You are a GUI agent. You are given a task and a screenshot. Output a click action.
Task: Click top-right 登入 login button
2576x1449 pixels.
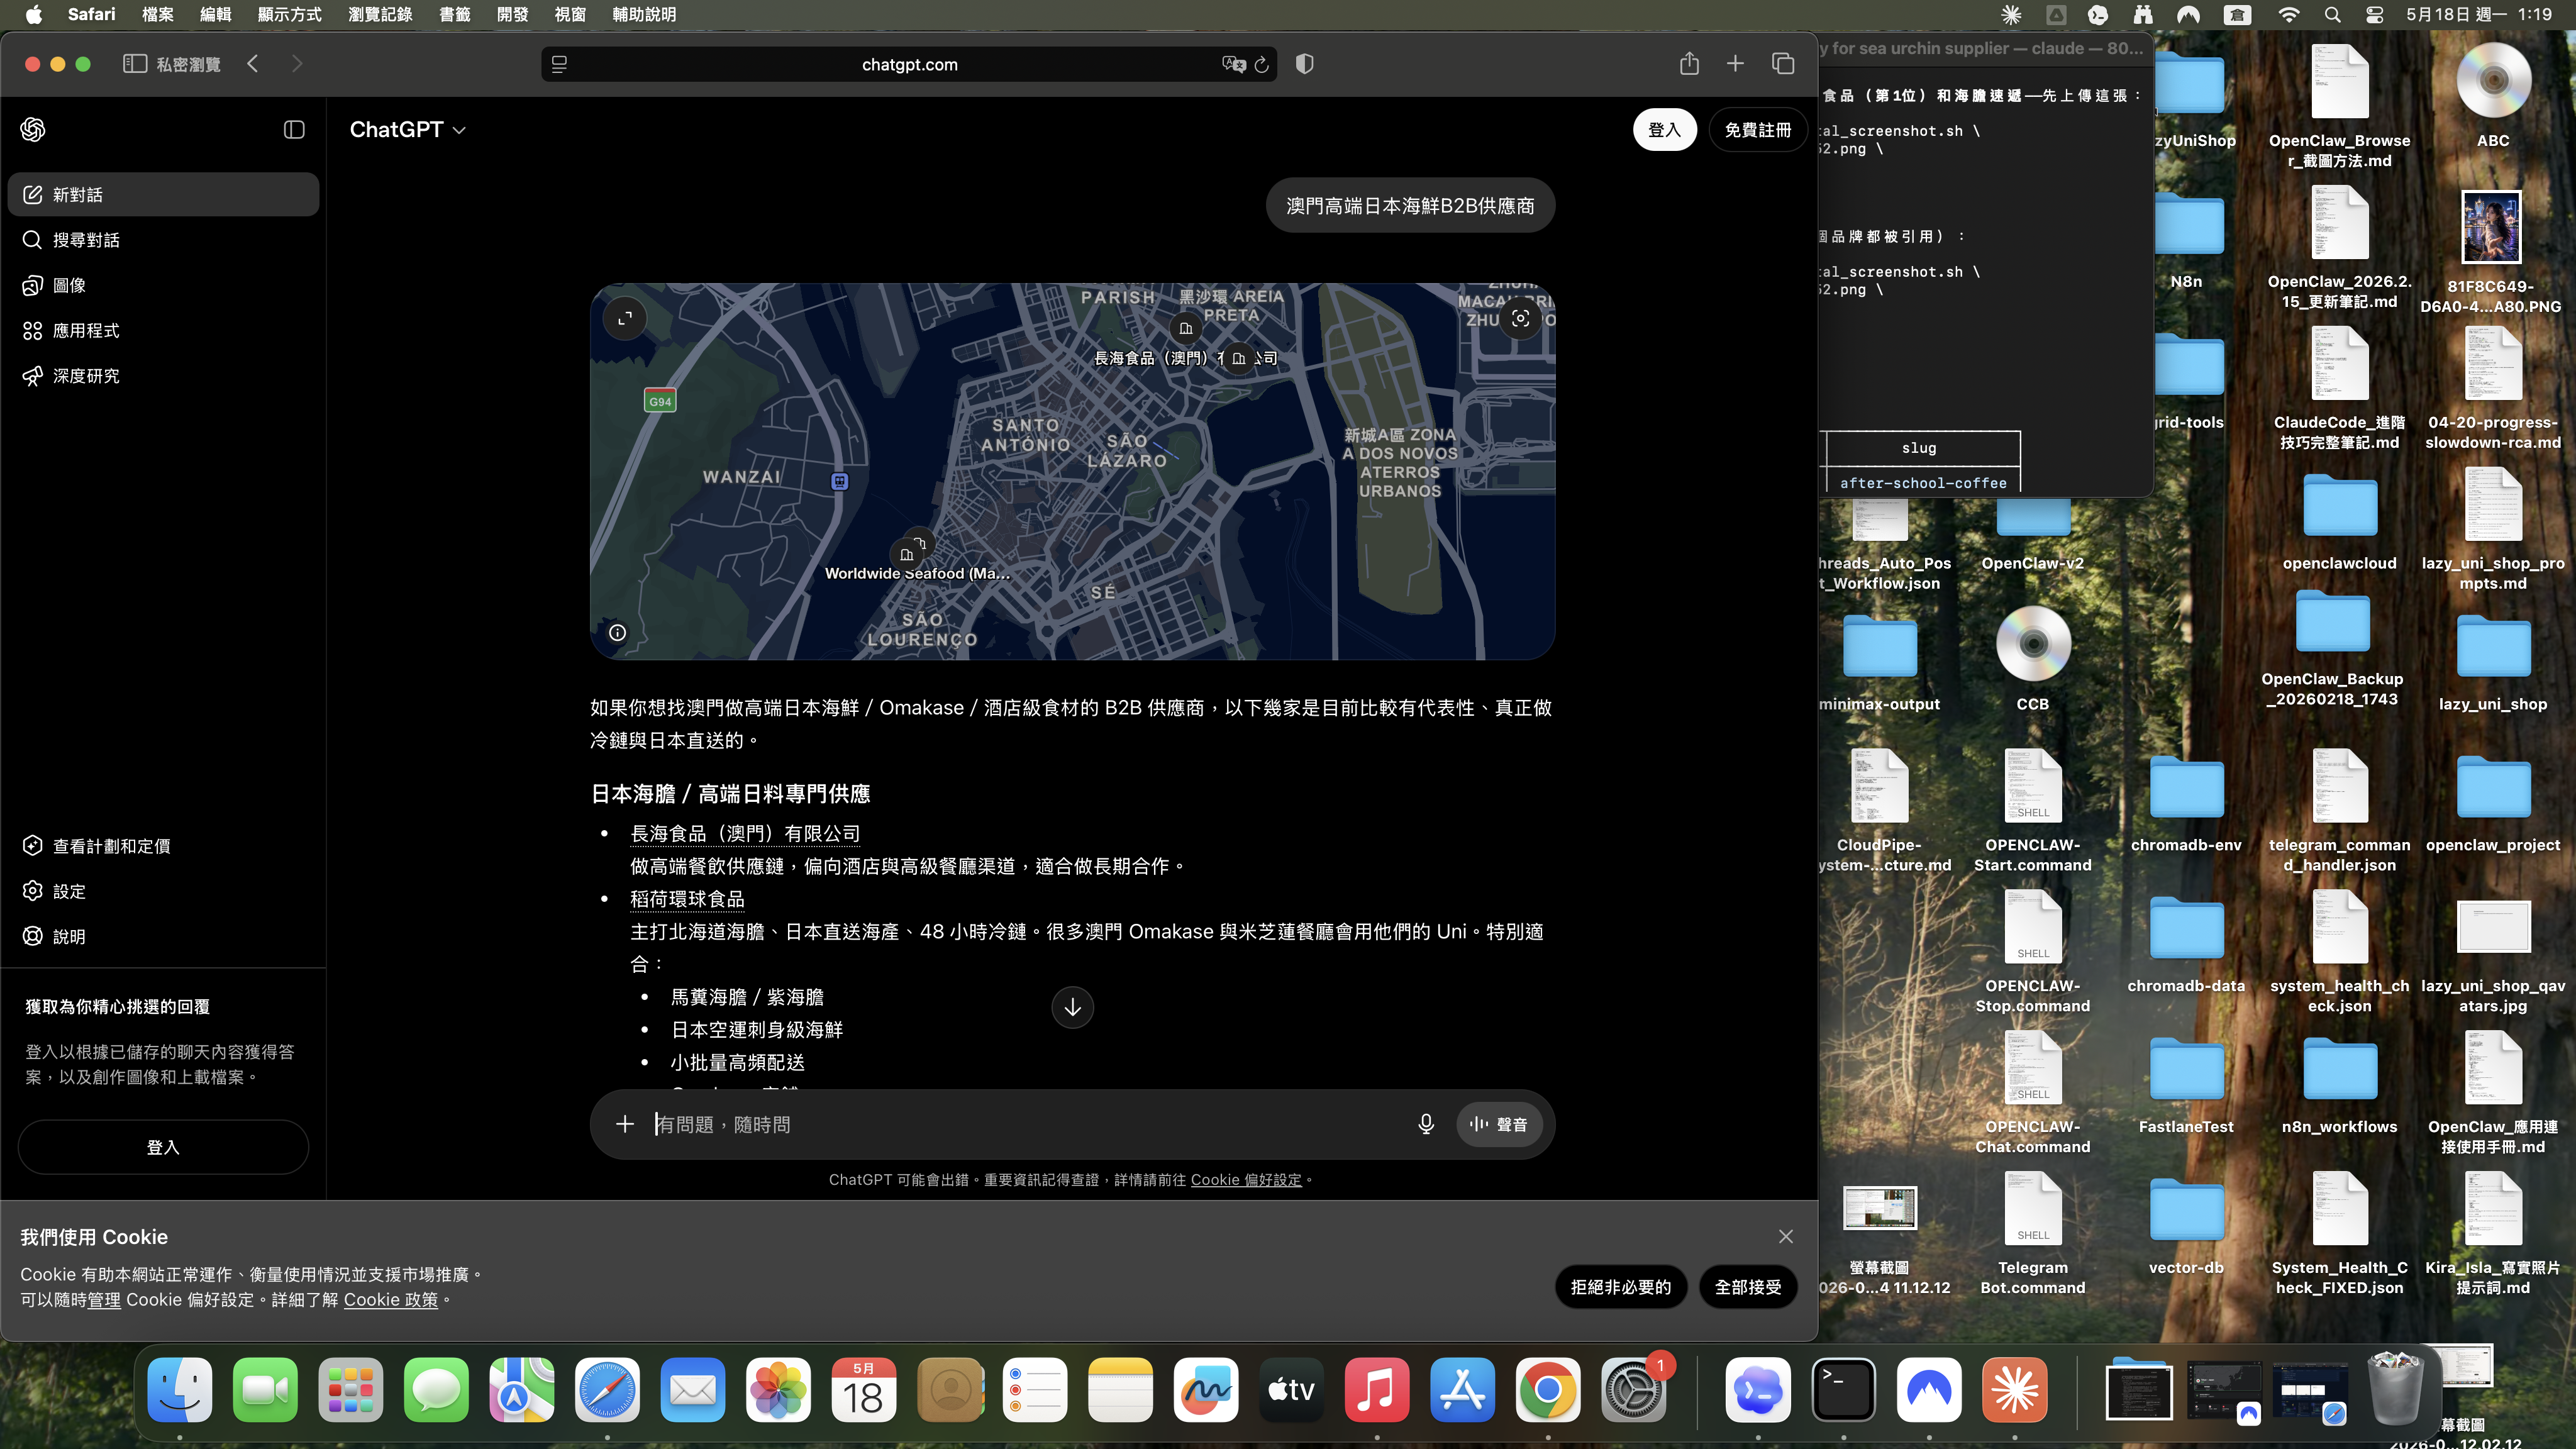point(1664,130)
